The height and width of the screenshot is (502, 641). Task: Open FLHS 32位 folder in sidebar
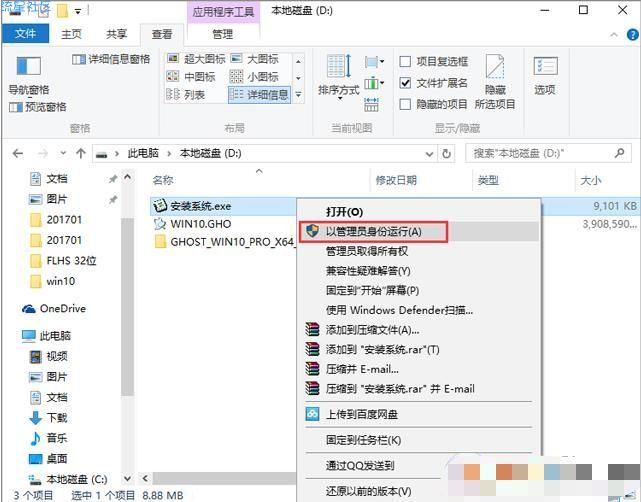click(63, 261)
